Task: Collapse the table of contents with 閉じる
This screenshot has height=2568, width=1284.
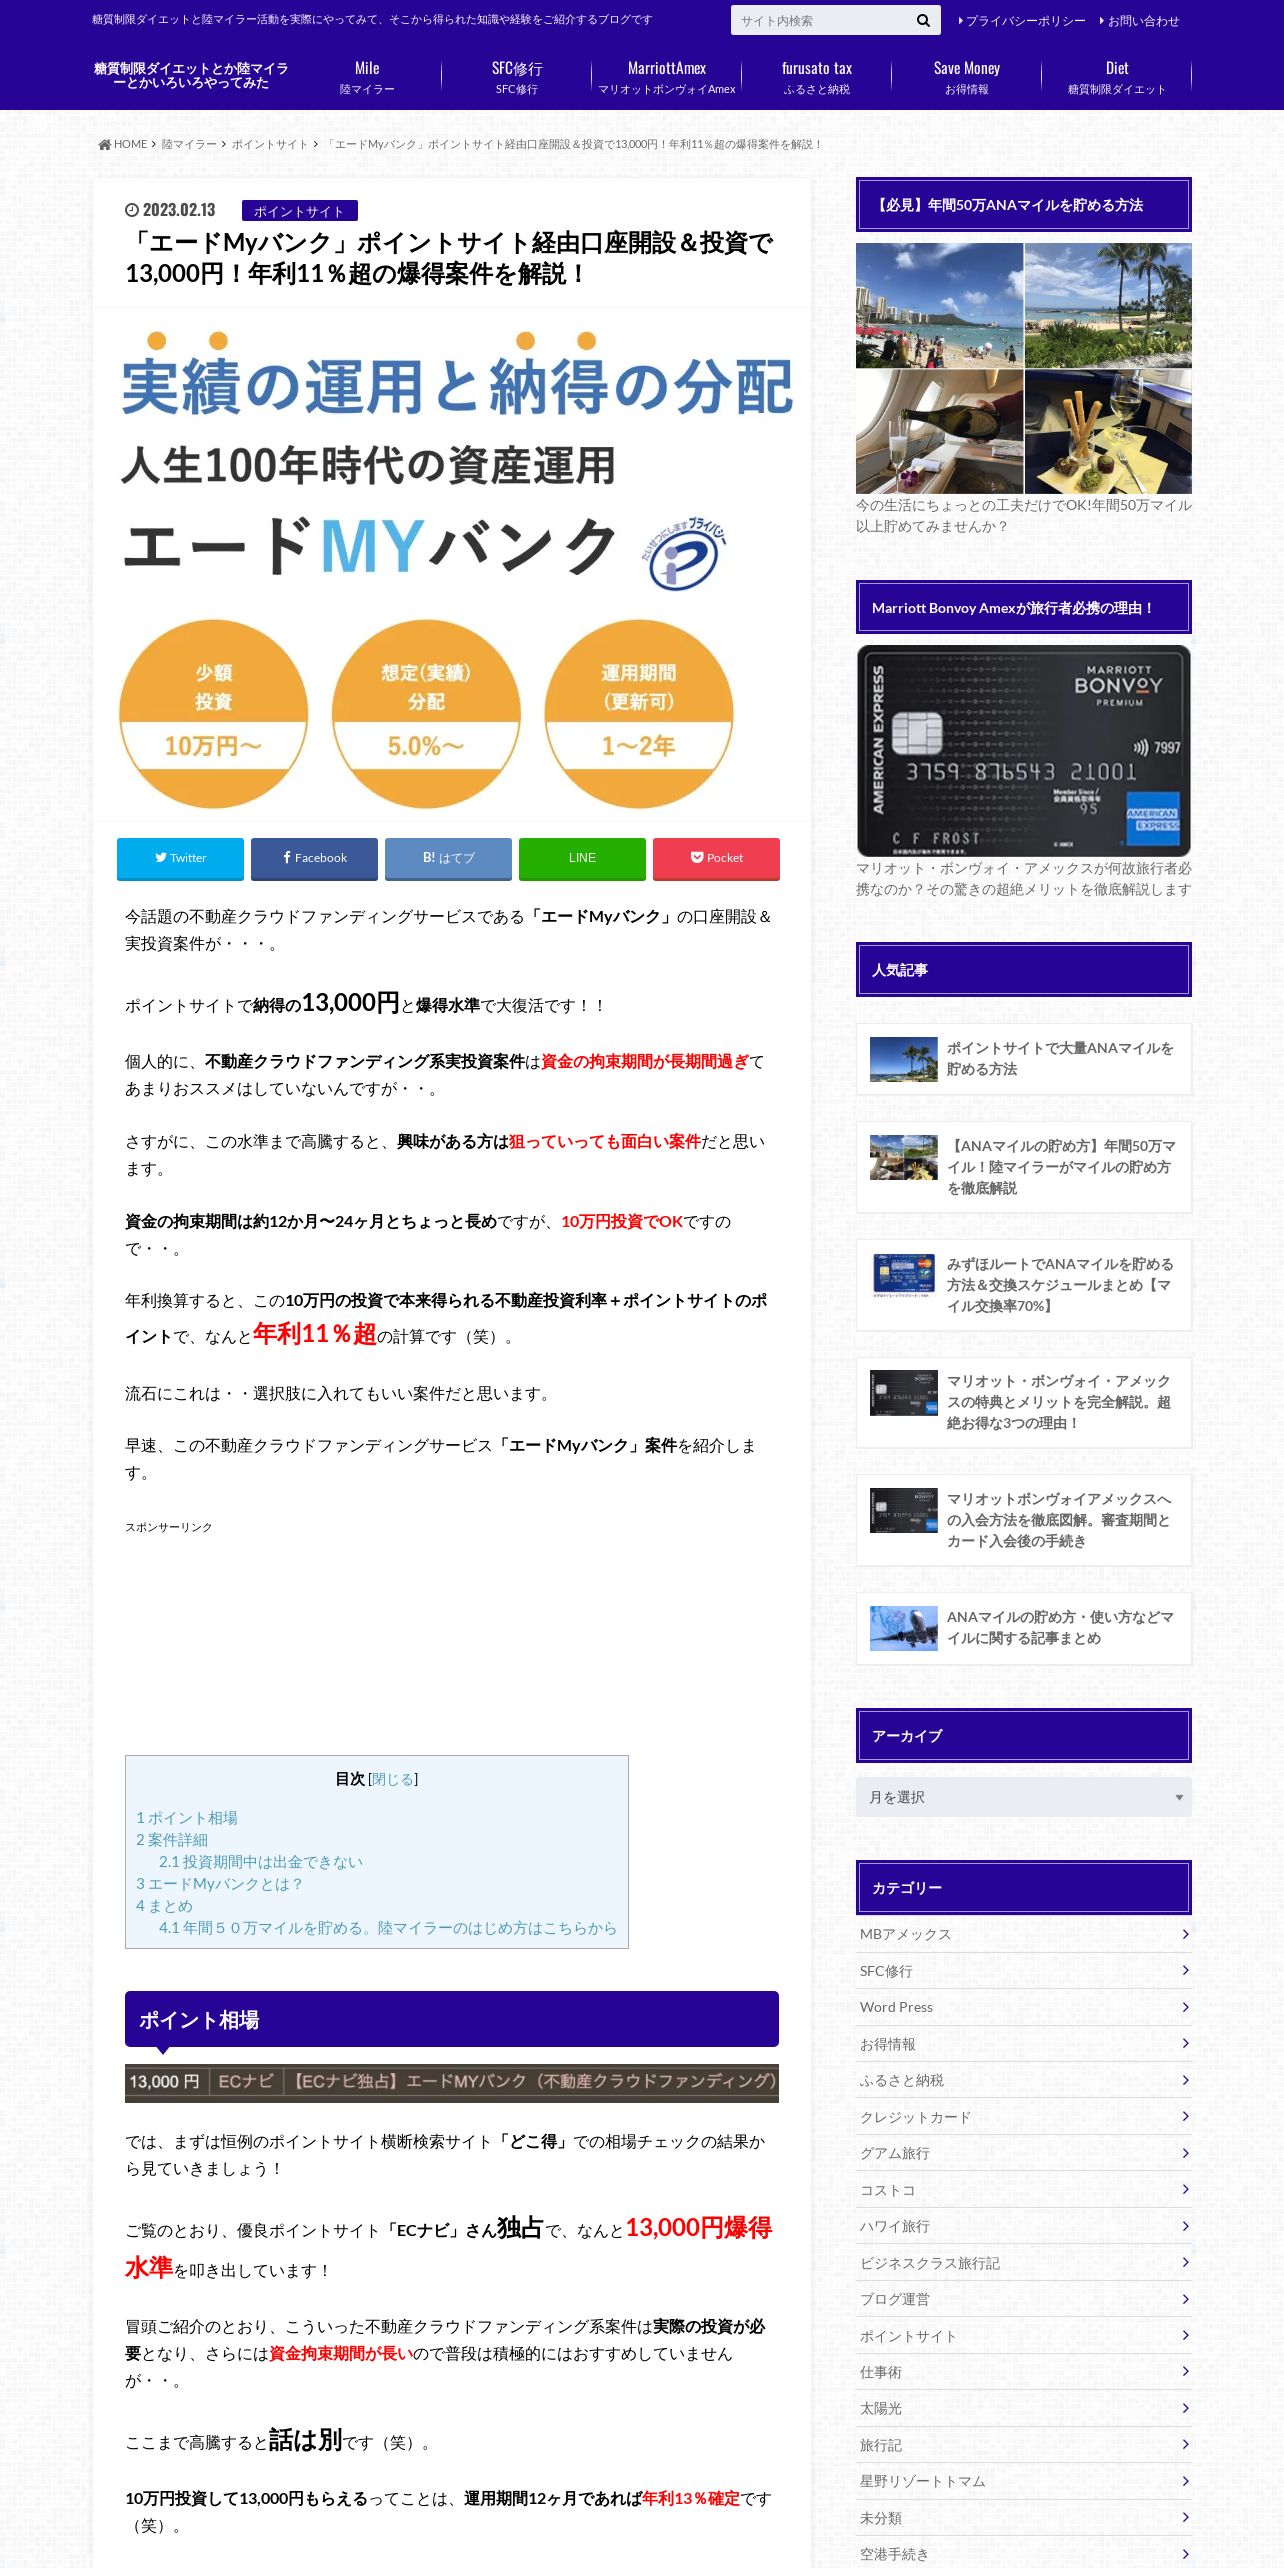Action: (393, 1779)
